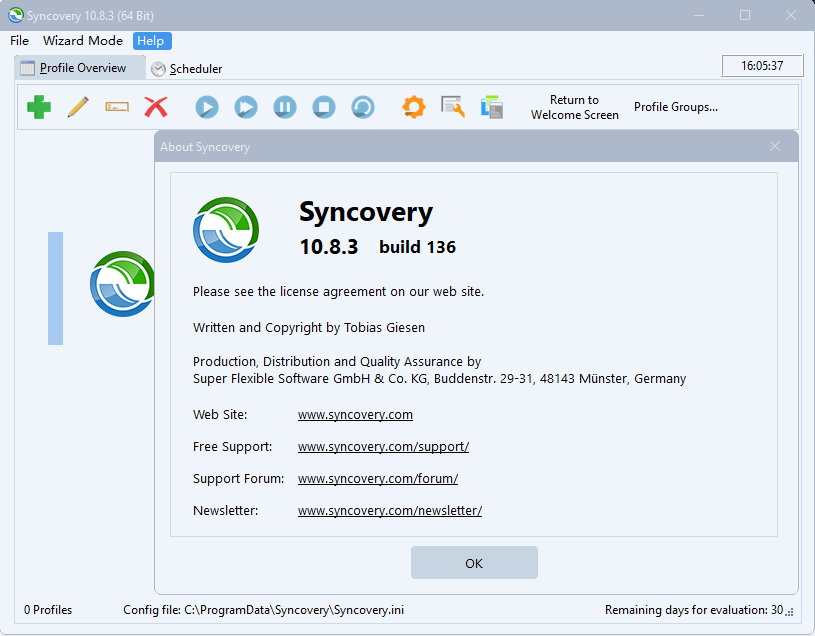Stop the running profile
This screenshot has height=636, width=815.
point(324,107)
